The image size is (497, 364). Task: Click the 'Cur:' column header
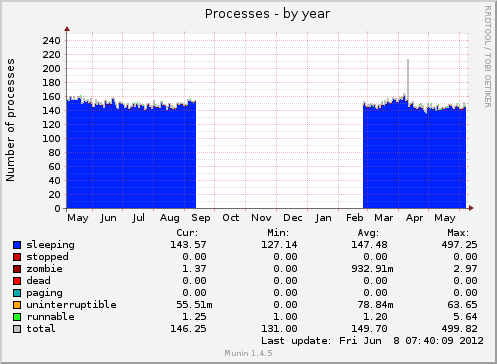tap(187, 233)
